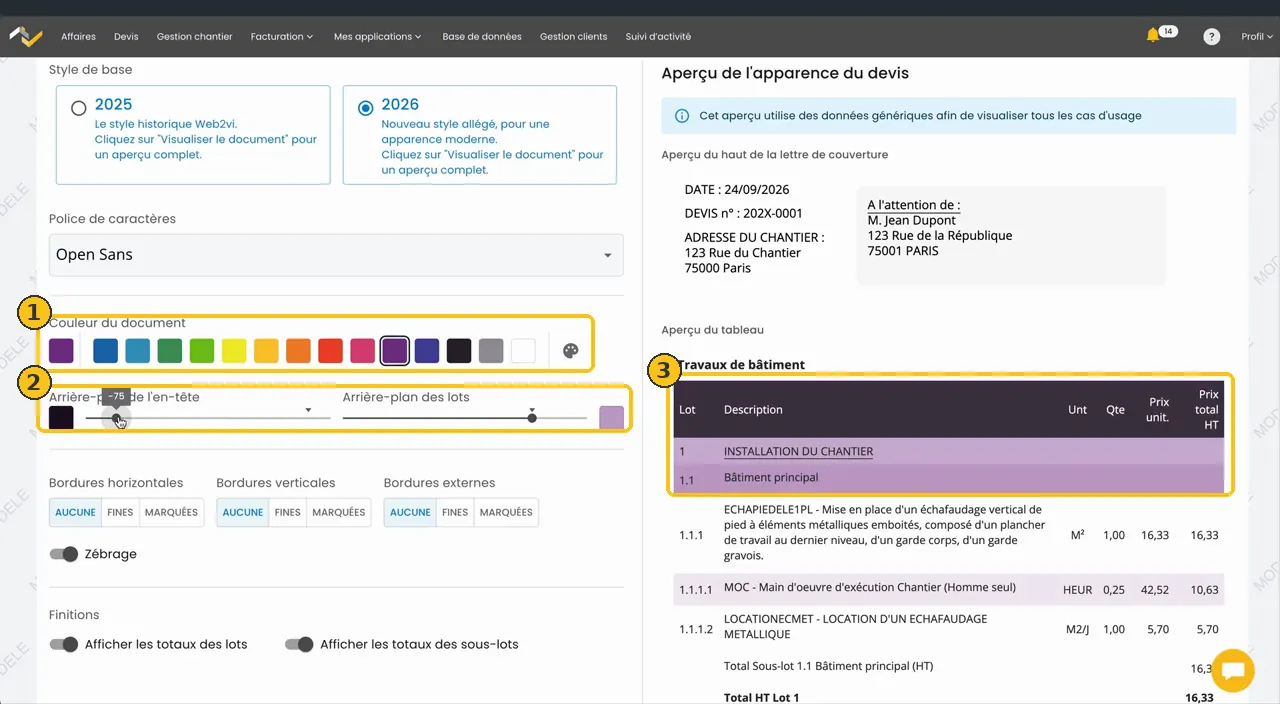Viewport: 1280px width, 704px height.
Task: Open Suivi d'activité
Action: (658, 36)
